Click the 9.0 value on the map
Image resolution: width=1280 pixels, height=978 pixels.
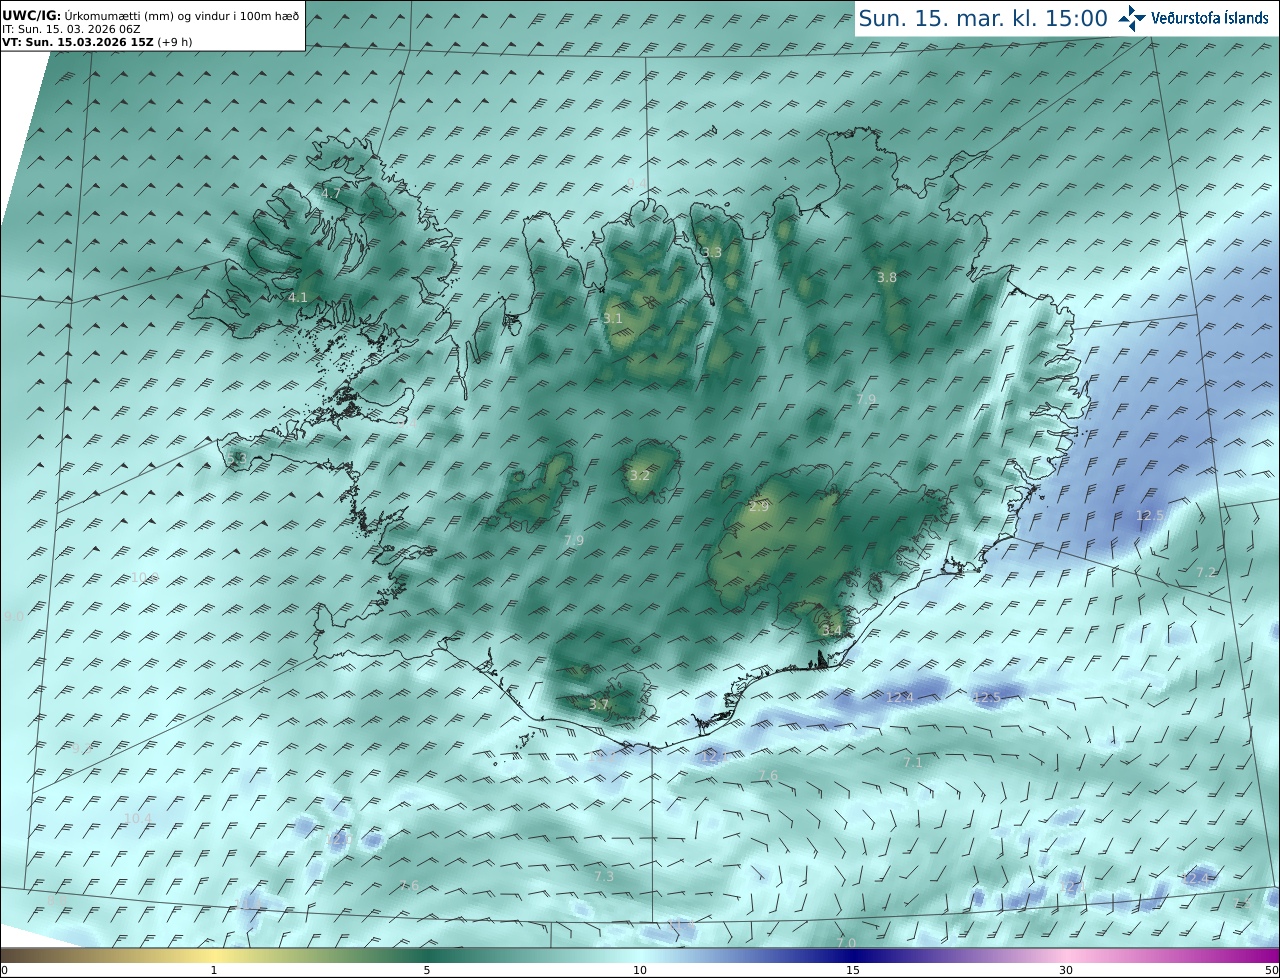(14, 617)
